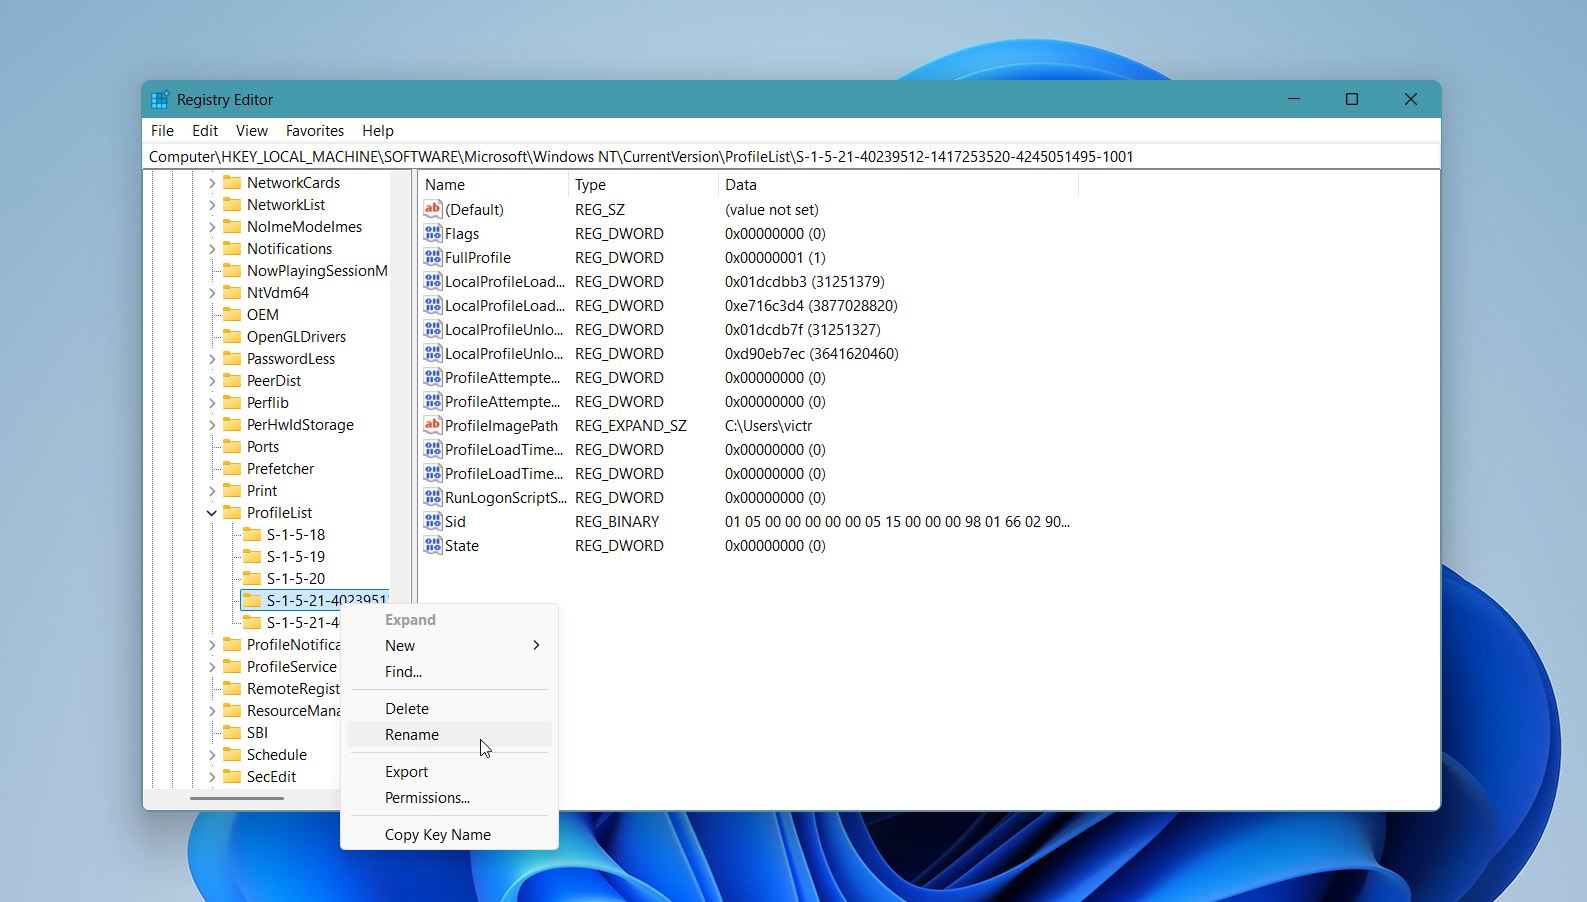Click the FullProfile DWORD value icon
Image resolution: width=1587 pixels, height=902 pixels.
coord(432,257)
